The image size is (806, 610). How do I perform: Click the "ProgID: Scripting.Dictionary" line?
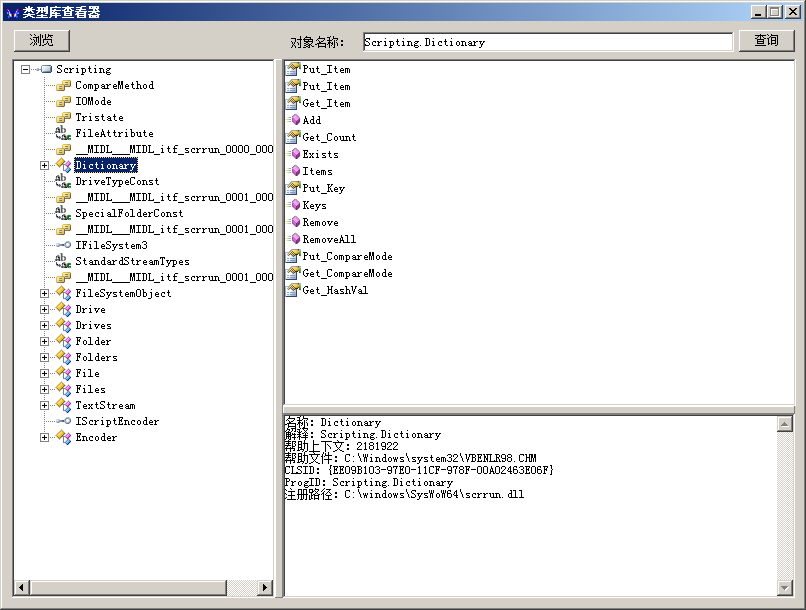[x=369, y=483]
